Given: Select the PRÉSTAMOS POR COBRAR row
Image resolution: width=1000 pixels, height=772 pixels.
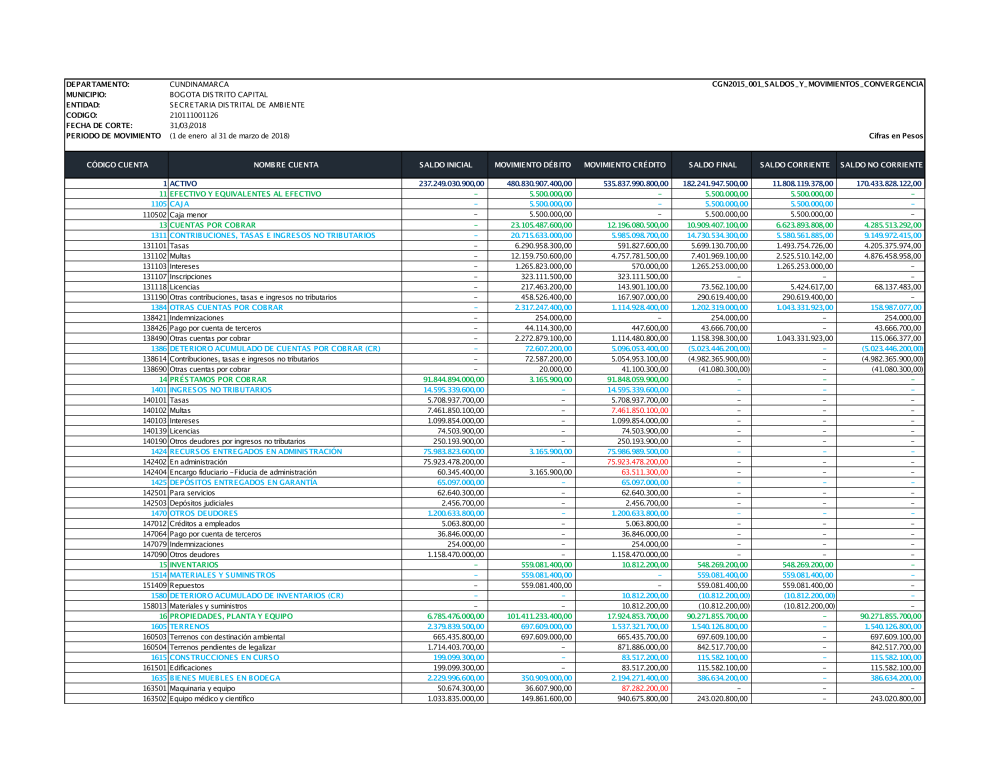Looking at the screenshot, I should pyautogui.click(x=218, y=380).
